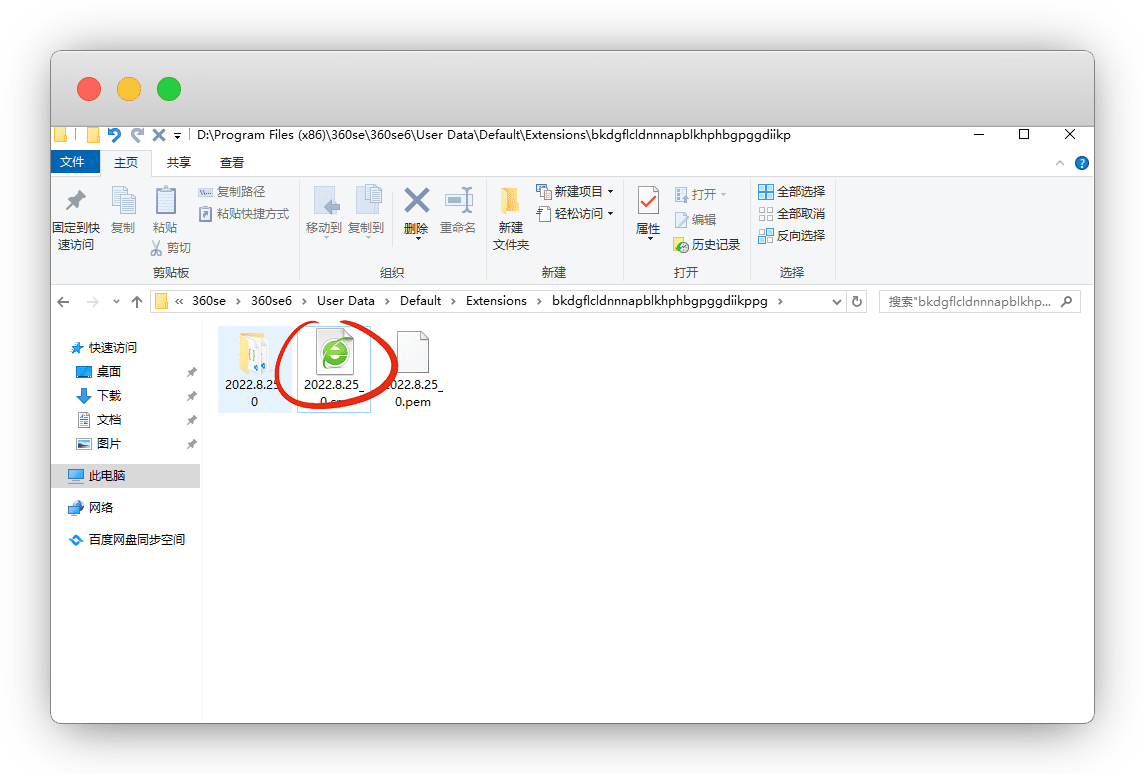Click the Properties (属性) icon

[648, 203]
